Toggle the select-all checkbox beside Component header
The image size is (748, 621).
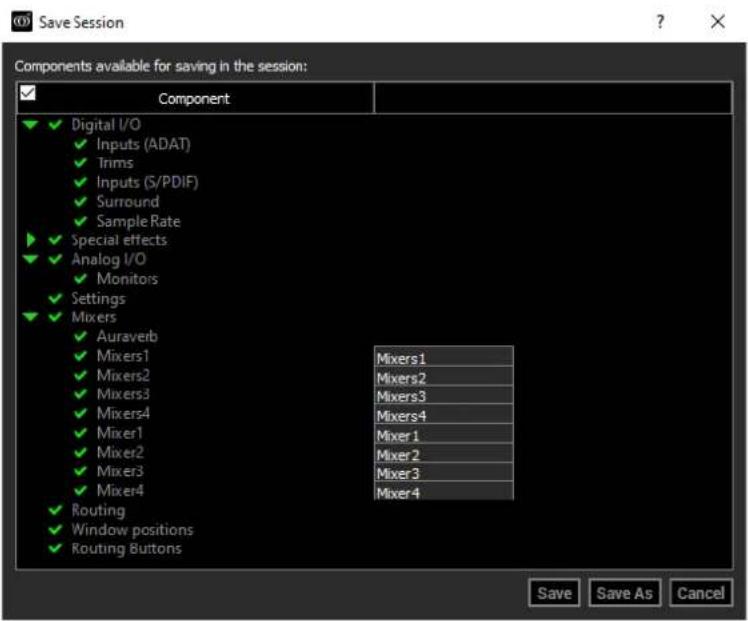pyautogui.click(x=28, y=93)
